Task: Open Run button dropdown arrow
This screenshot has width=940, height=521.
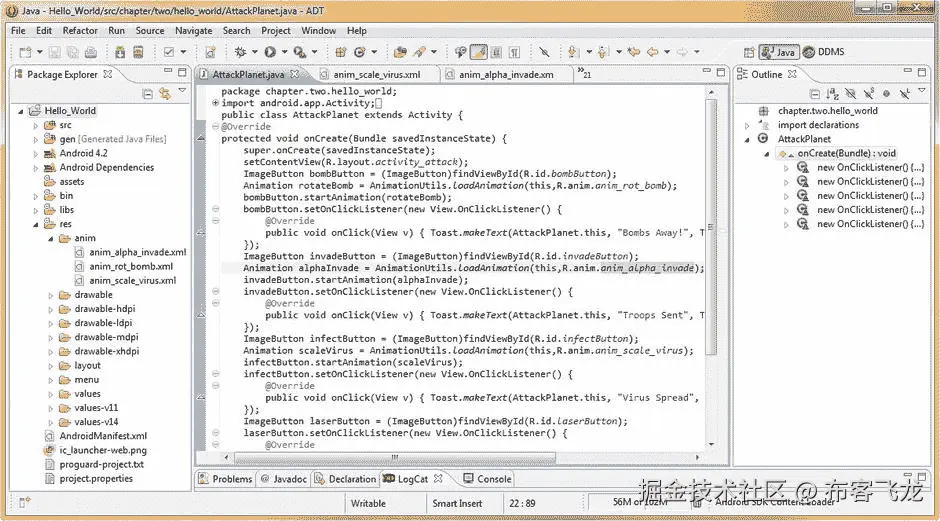Action: click(x=284, y=52)
